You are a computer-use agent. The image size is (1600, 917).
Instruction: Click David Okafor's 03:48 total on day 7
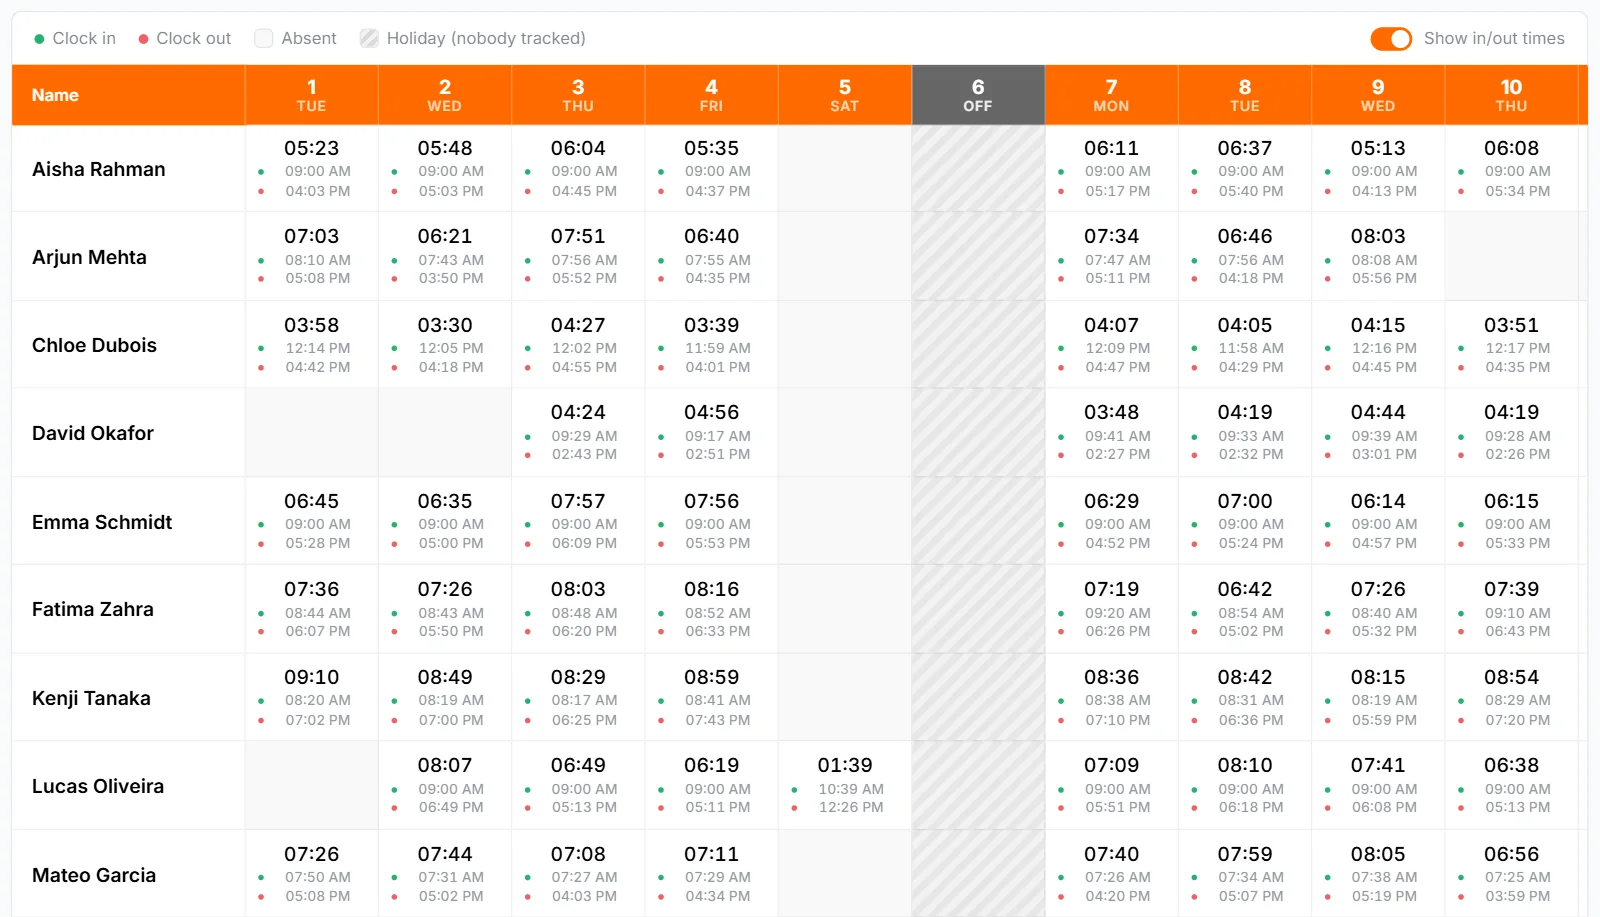pyautogui.click(x=1111, y=412)
